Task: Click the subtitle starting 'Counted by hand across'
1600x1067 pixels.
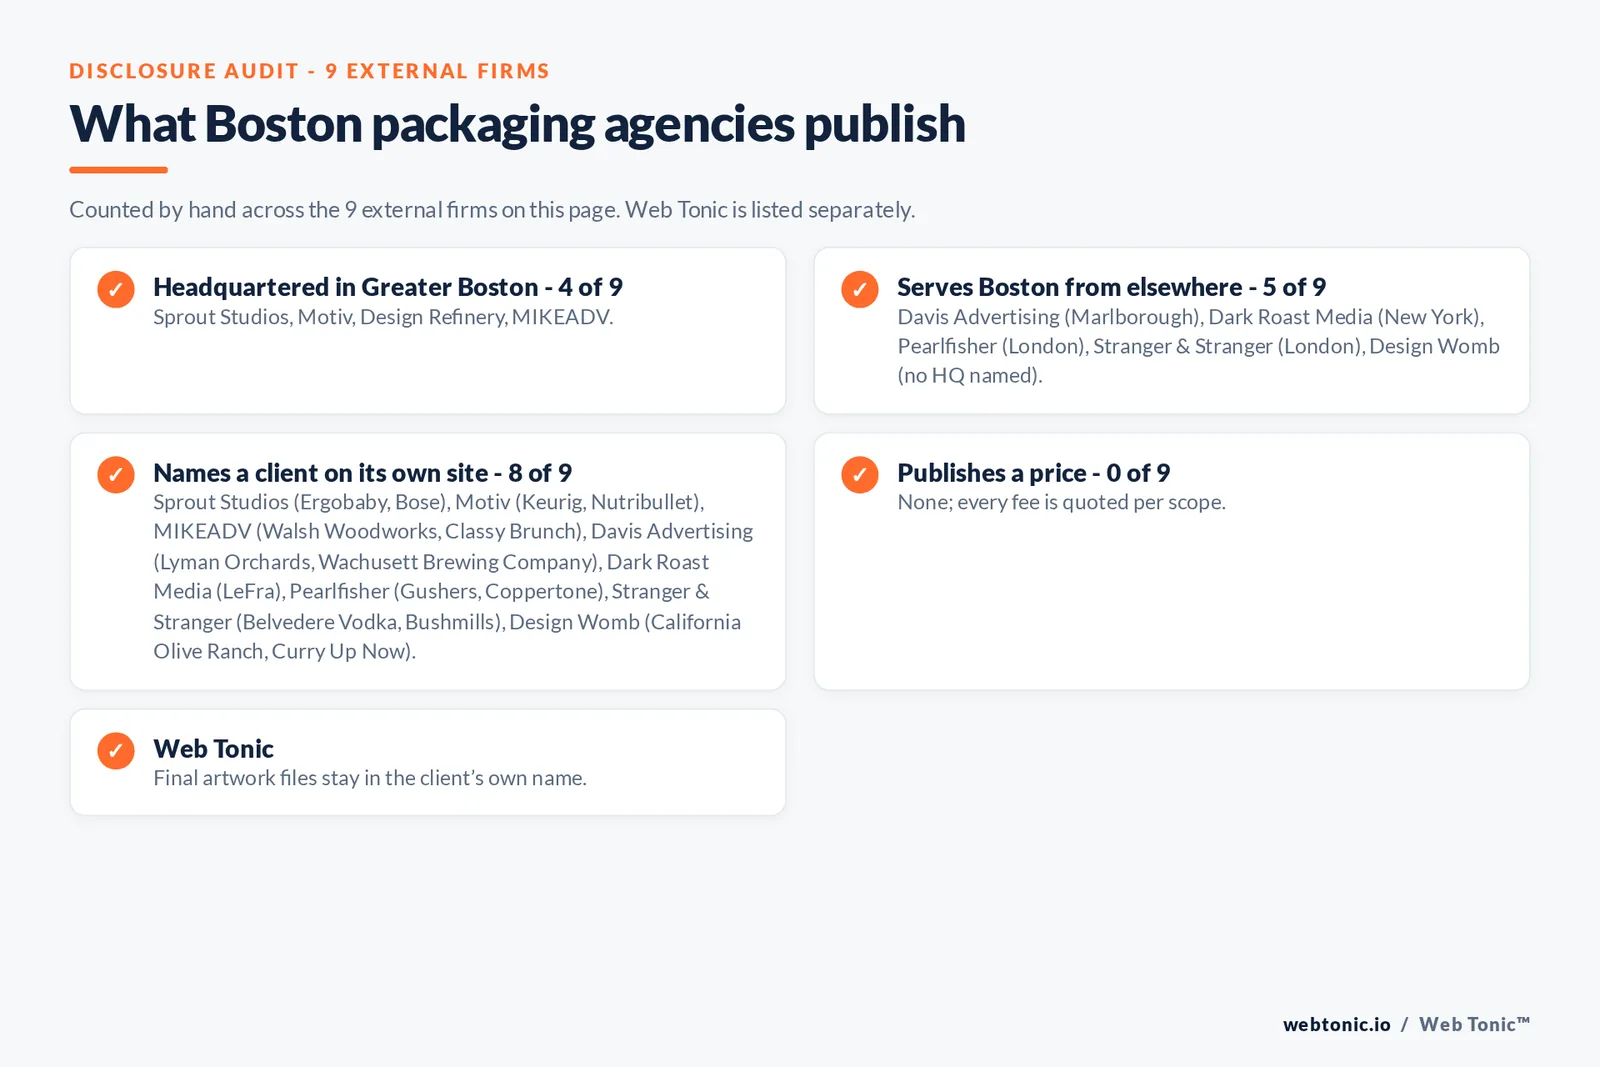Action: tap(492, 210)
